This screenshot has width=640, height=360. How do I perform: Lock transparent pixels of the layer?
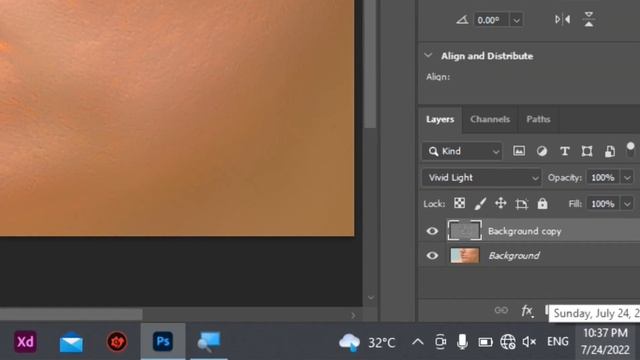point(459,203)
